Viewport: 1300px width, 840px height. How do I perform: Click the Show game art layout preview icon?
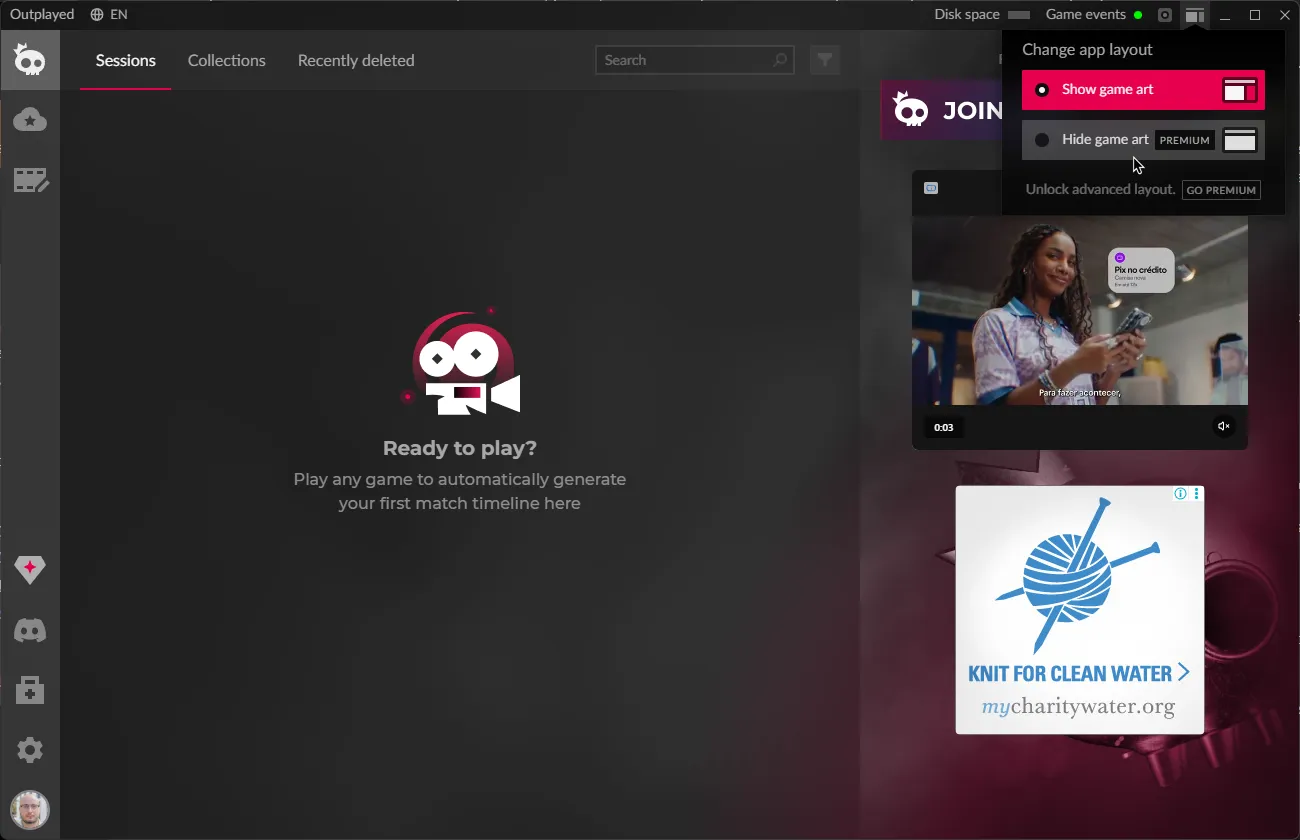(x=1240, y=91)
